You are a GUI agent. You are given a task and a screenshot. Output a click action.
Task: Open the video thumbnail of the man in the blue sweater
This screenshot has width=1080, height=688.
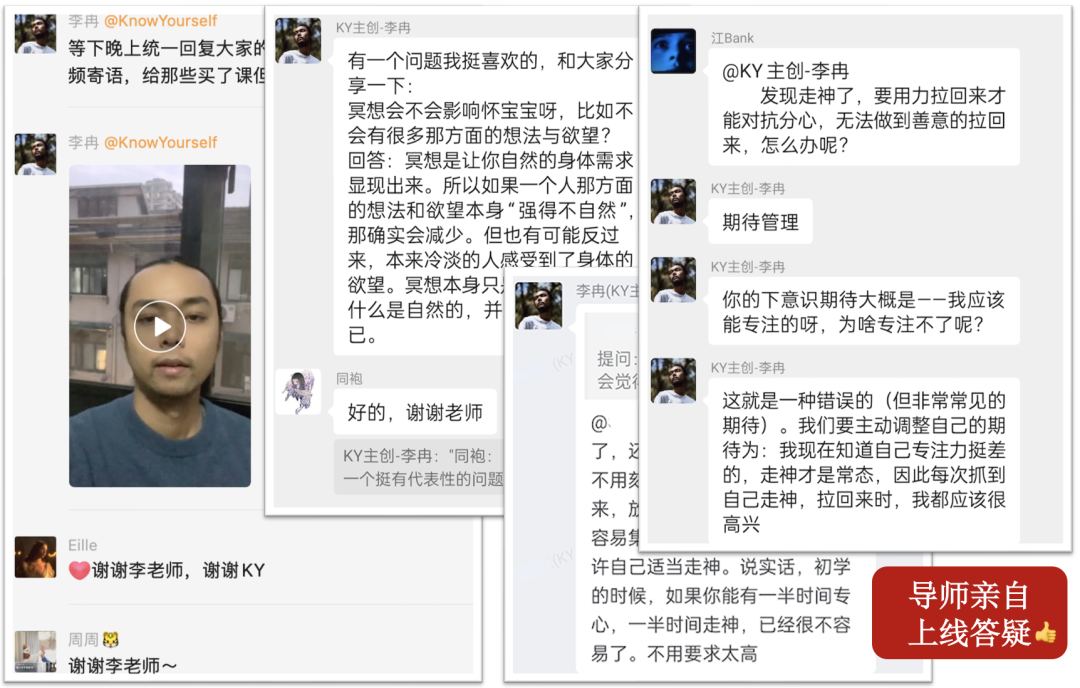pos(160,326)
